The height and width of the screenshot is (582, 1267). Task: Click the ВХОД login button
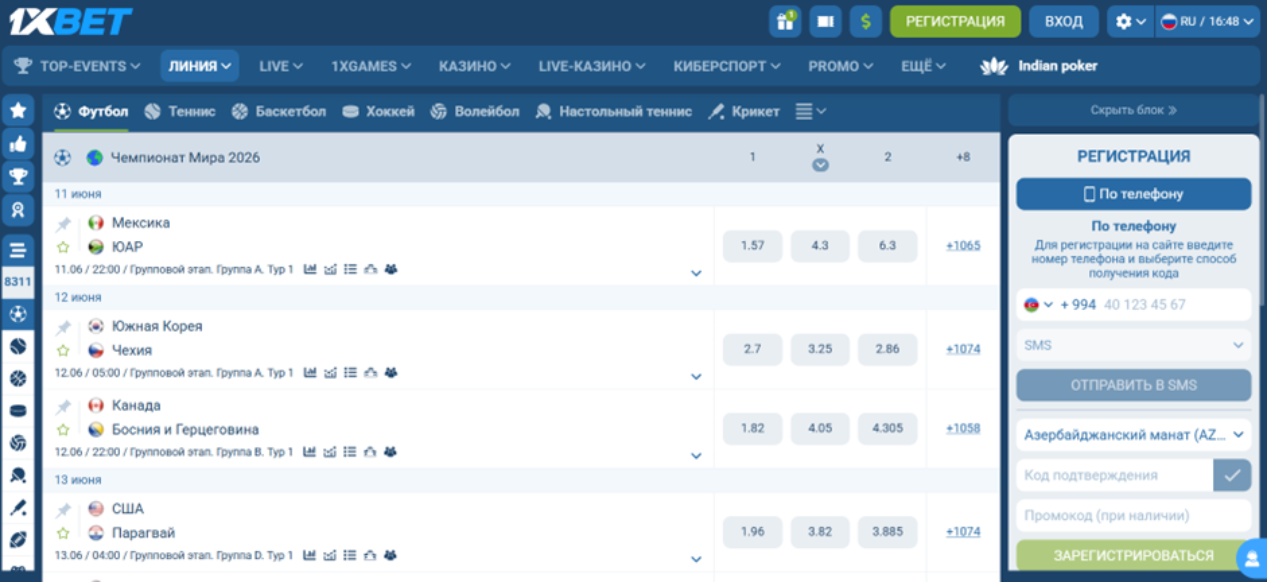click(x=1064, y=21)
